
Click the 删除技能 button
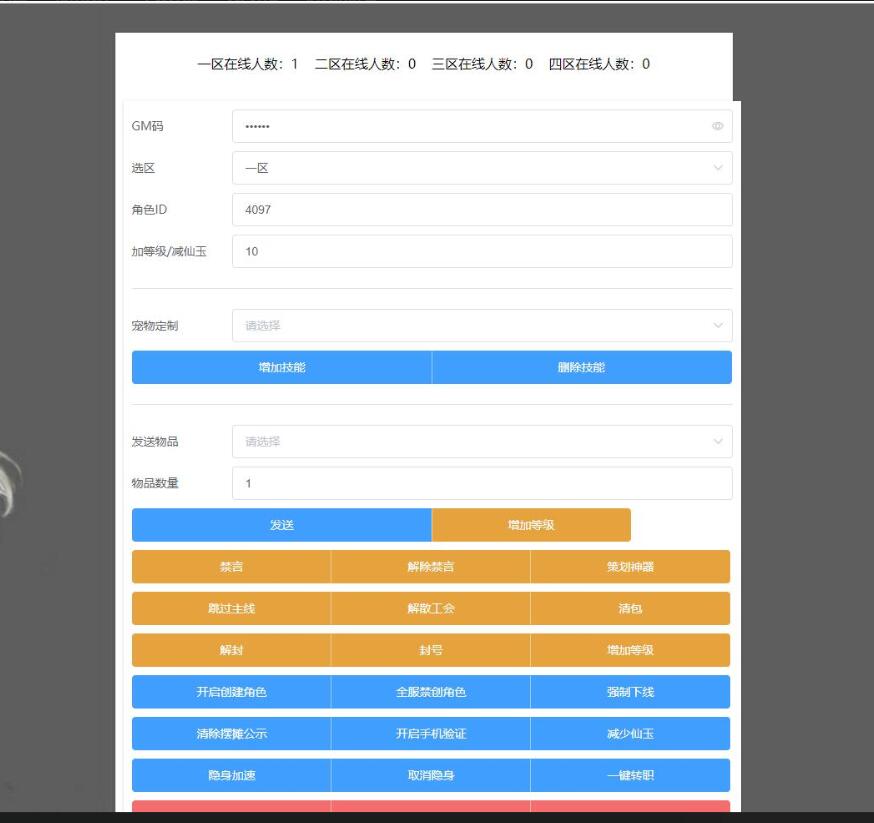(581, 367)
